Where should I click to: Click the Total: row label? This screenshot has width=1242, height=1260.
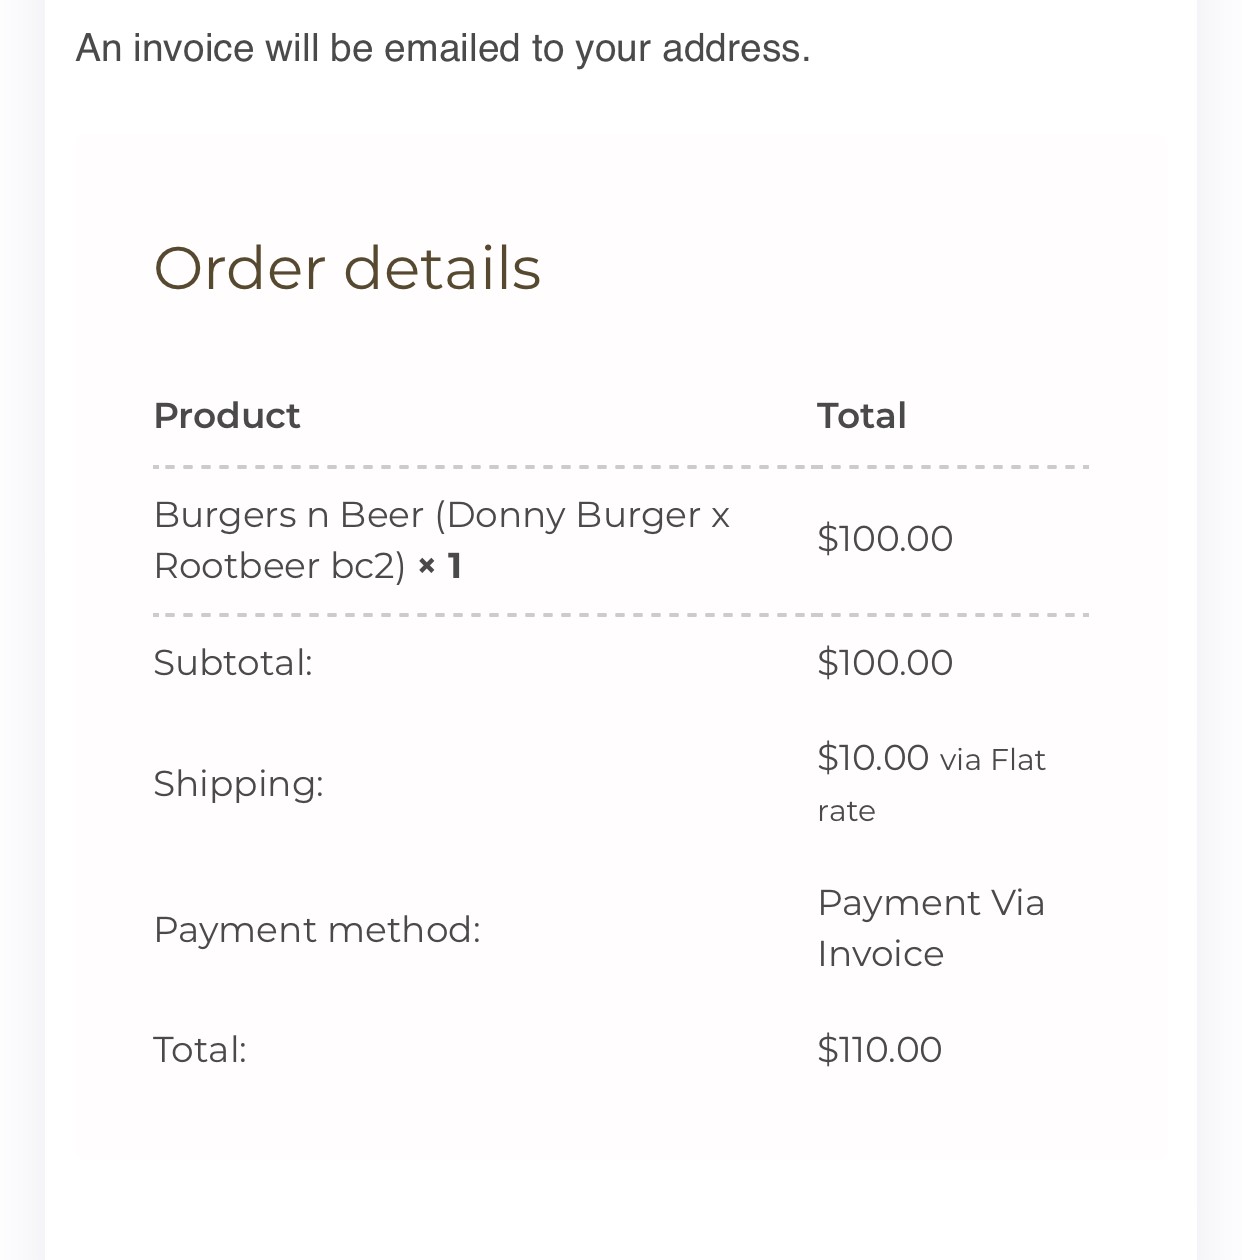[200, 1050]
